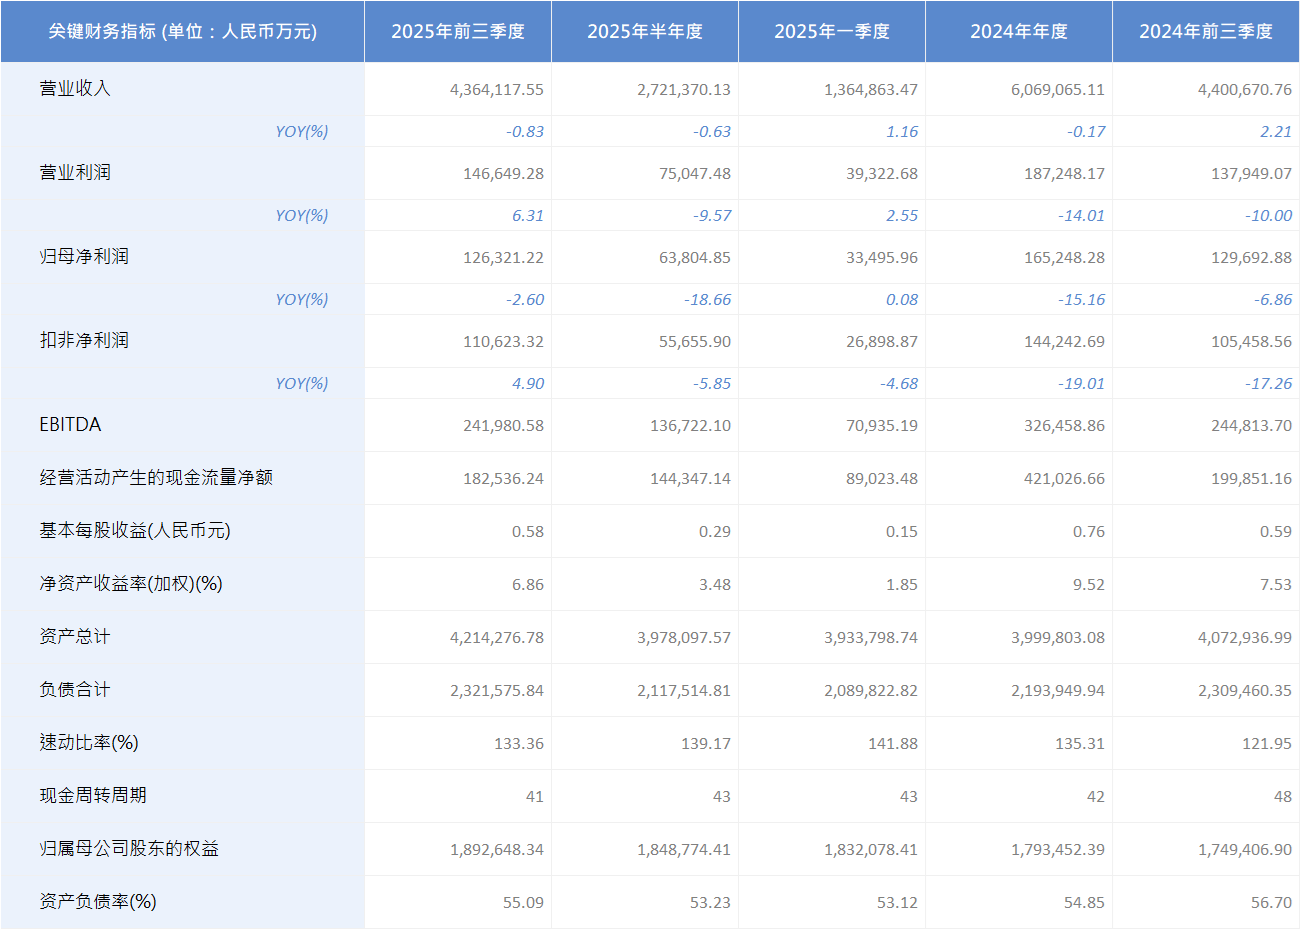The width and height of the screenshot is (1300, 929).
Task: Click the YOY value -18.66 for 归母净利润
Action: point(703,299)
